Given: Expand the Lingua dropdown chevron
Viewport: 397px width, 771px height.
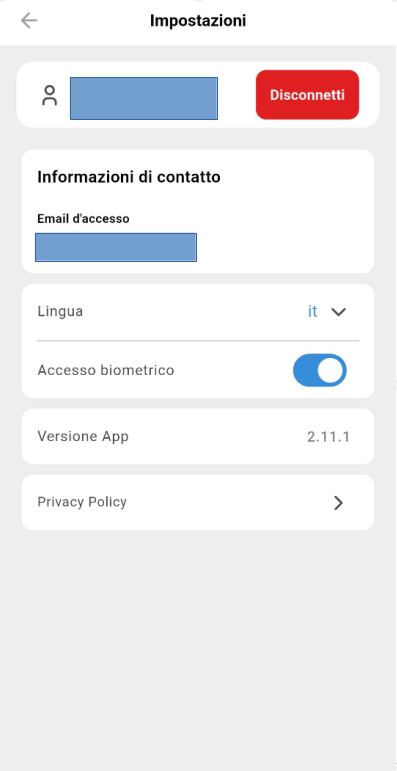Looking at the screenshot, I should pos(338,312).
